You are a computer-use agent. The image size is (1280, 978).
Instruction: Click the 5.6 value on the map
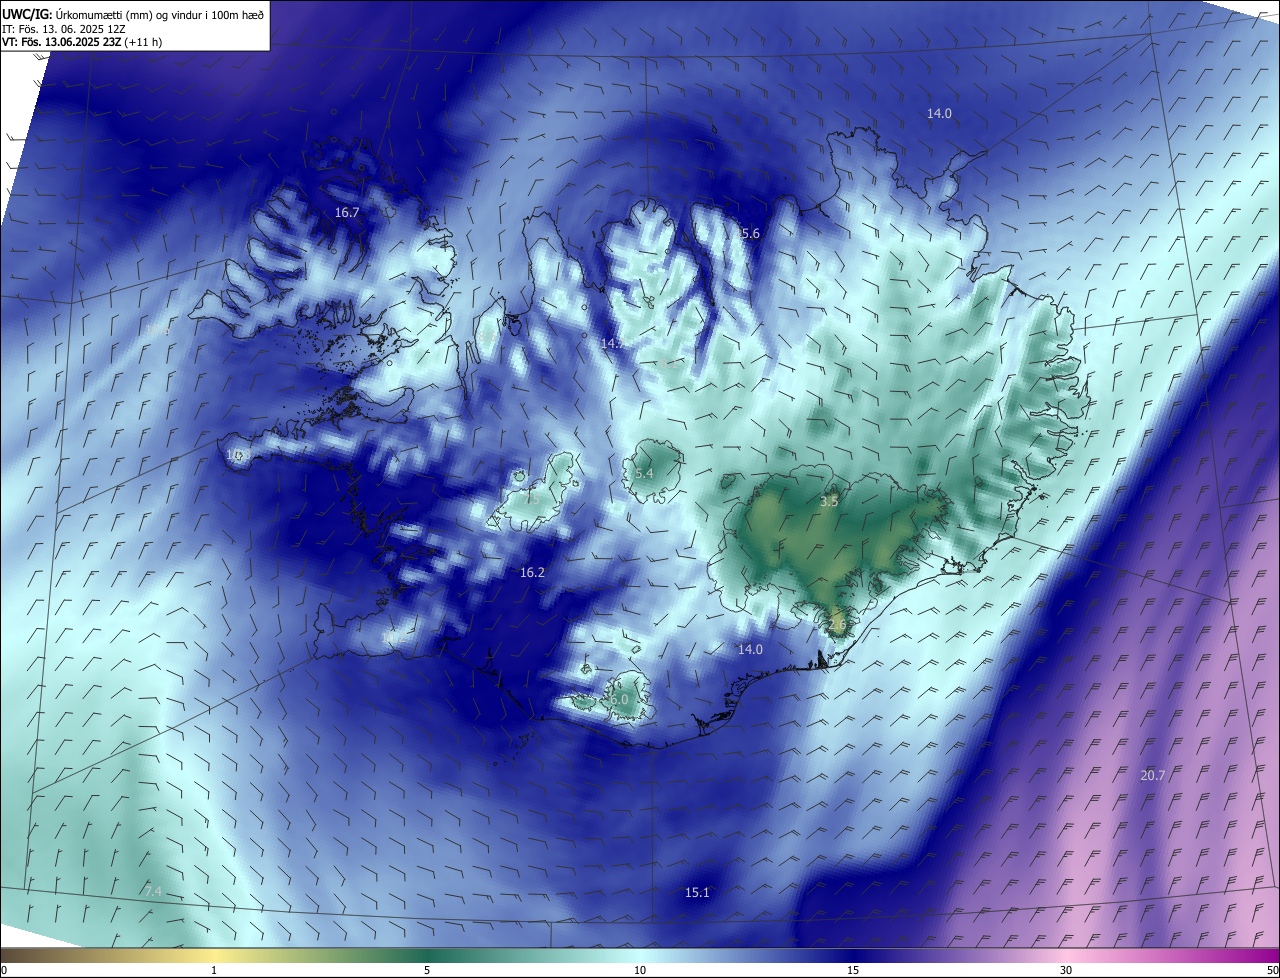750,233
